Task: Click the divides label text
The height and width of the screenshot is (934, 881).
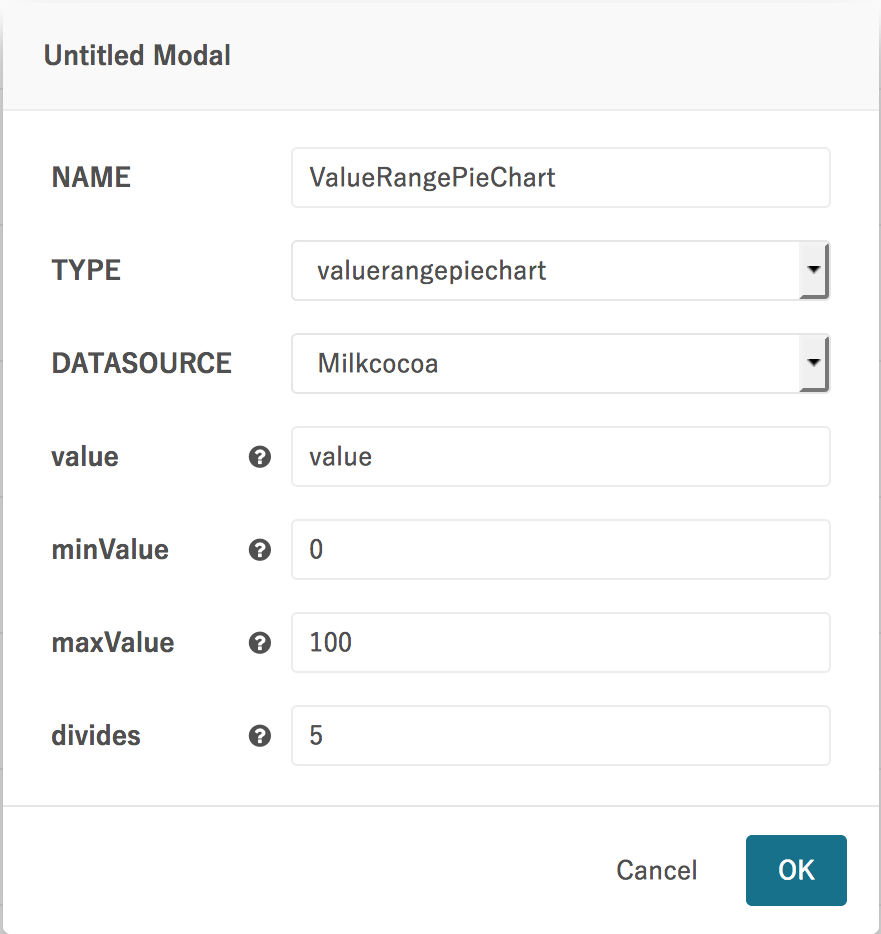Action: 96,736
